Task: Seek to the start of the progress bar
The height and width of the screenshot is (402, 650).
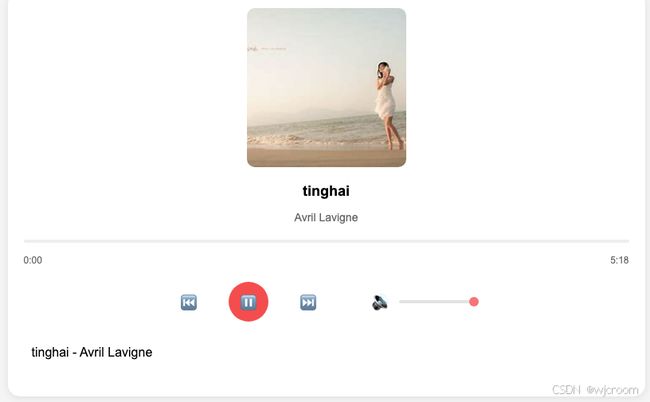Action: pos(25,241)
